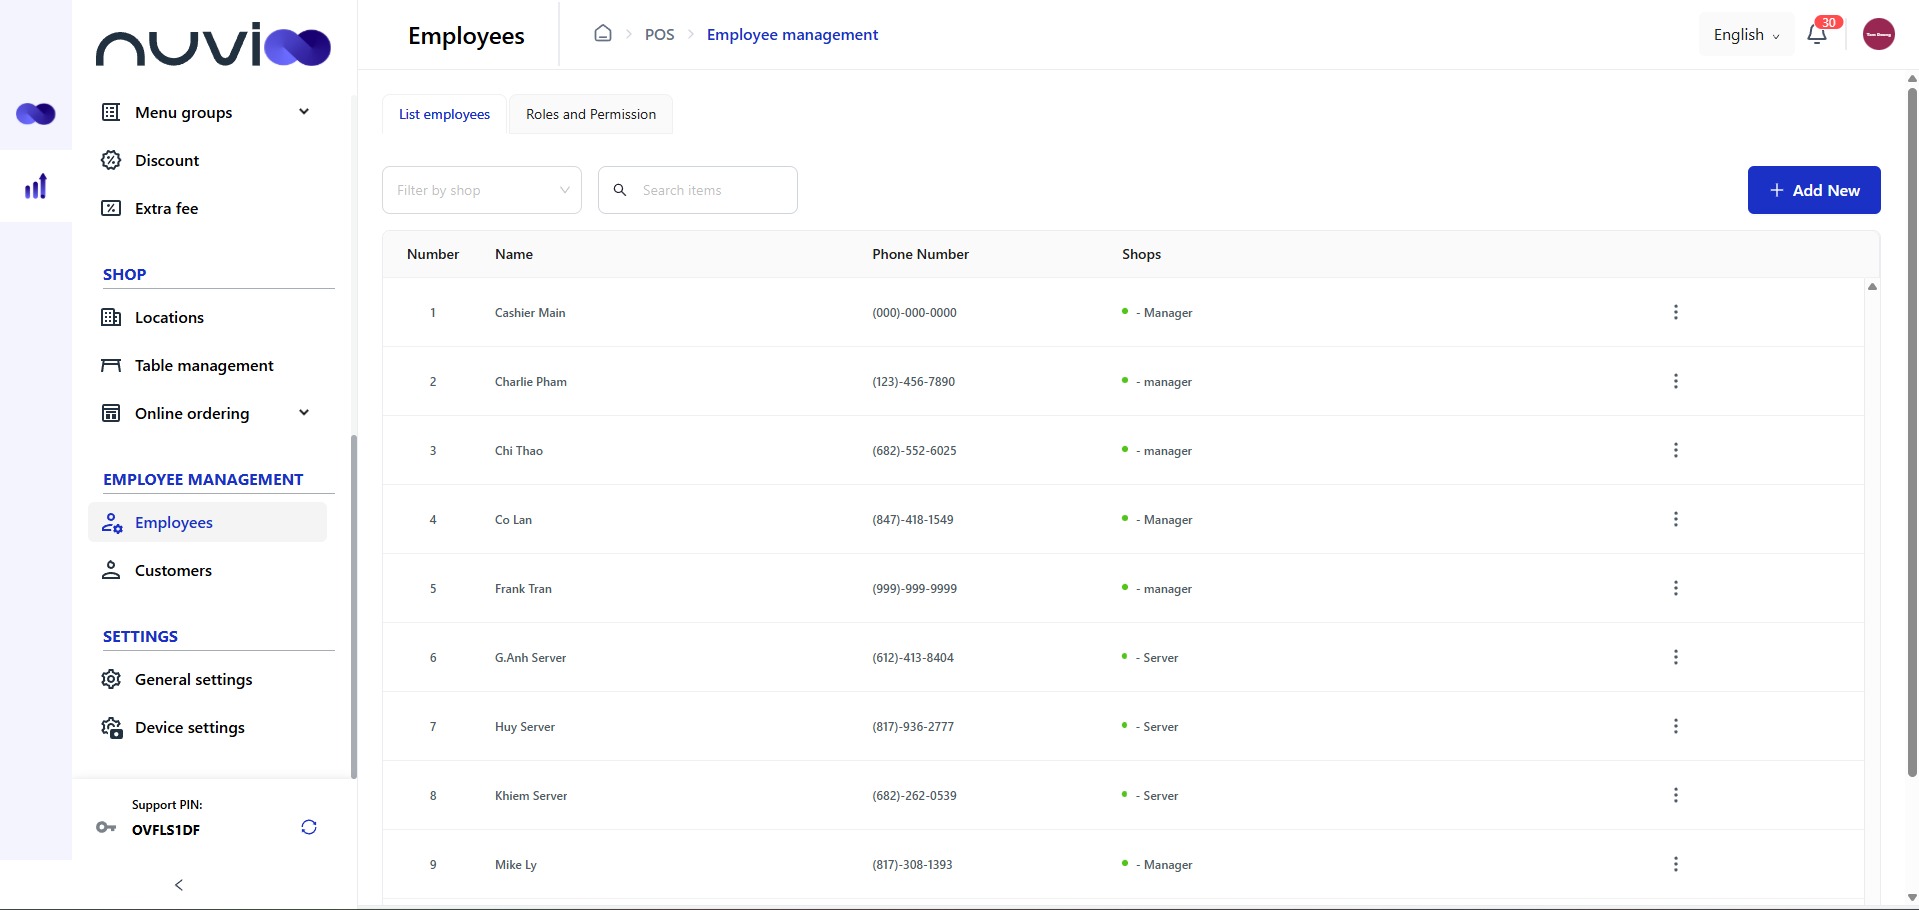1919x910 pixels.
Task: Select the Discount icon in the sidebar
Action: pos(111,160)
